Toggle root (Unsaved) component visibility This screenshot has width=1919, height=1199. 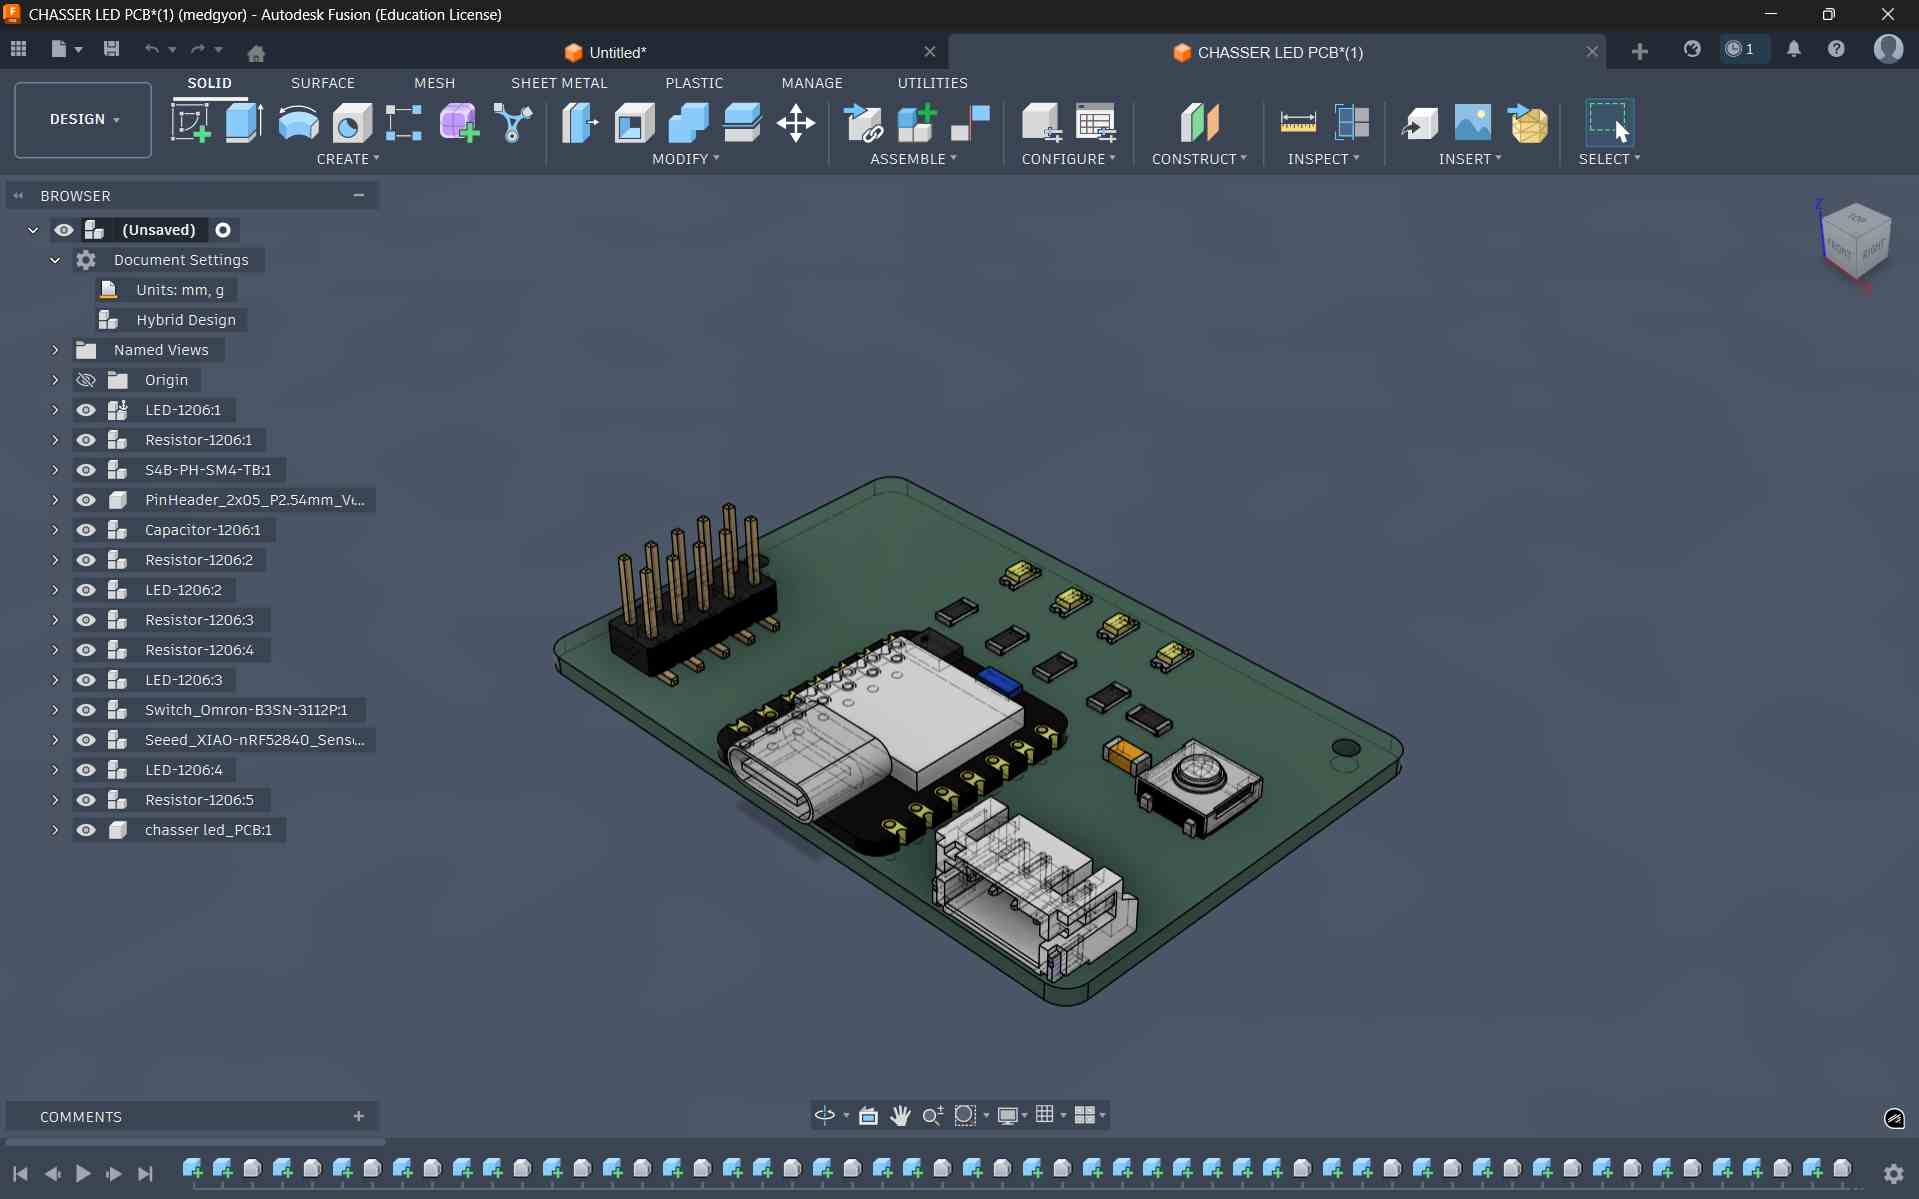(x=64, y=230)
